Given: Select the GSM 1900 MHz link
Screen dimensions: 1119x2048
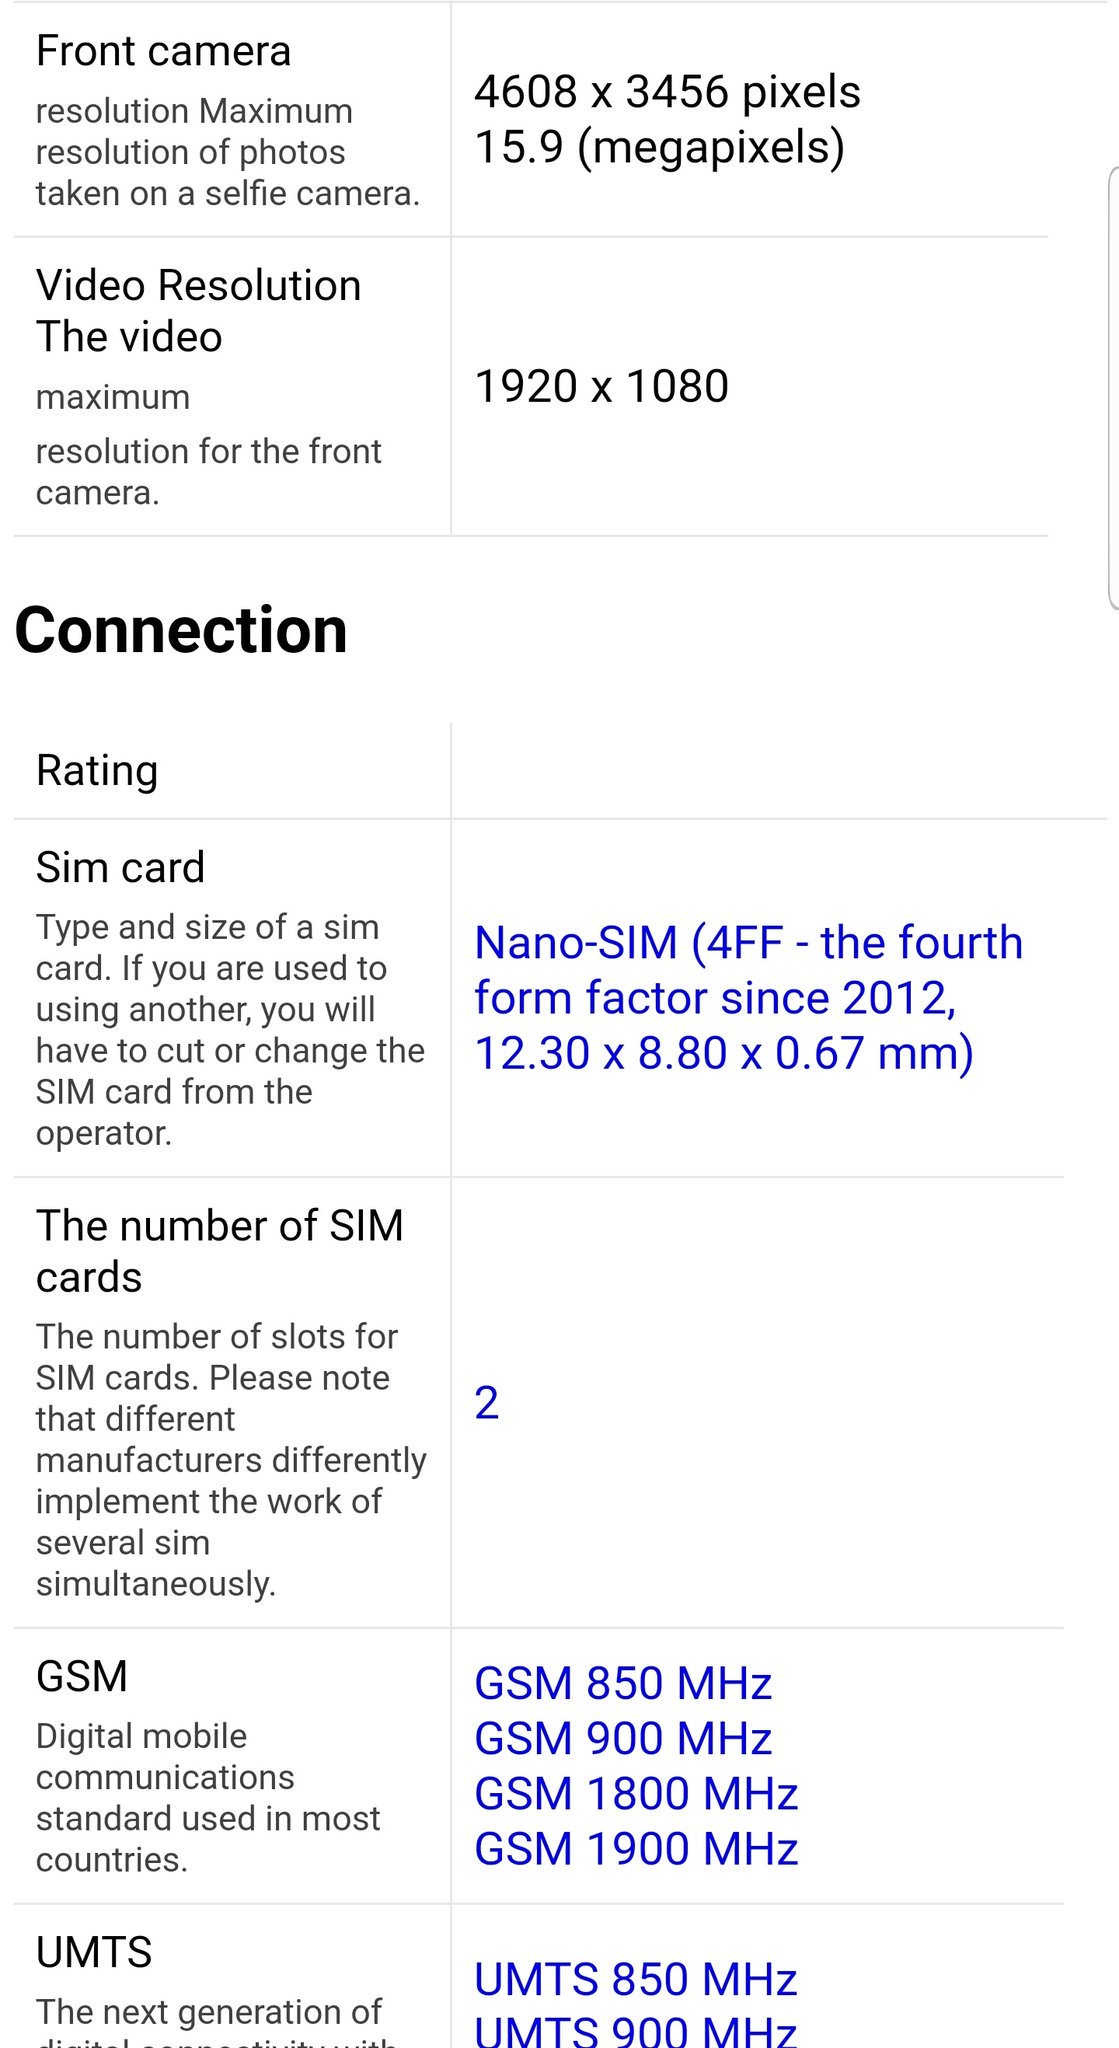Looking at the screenshot, I should coord(635,1848).
